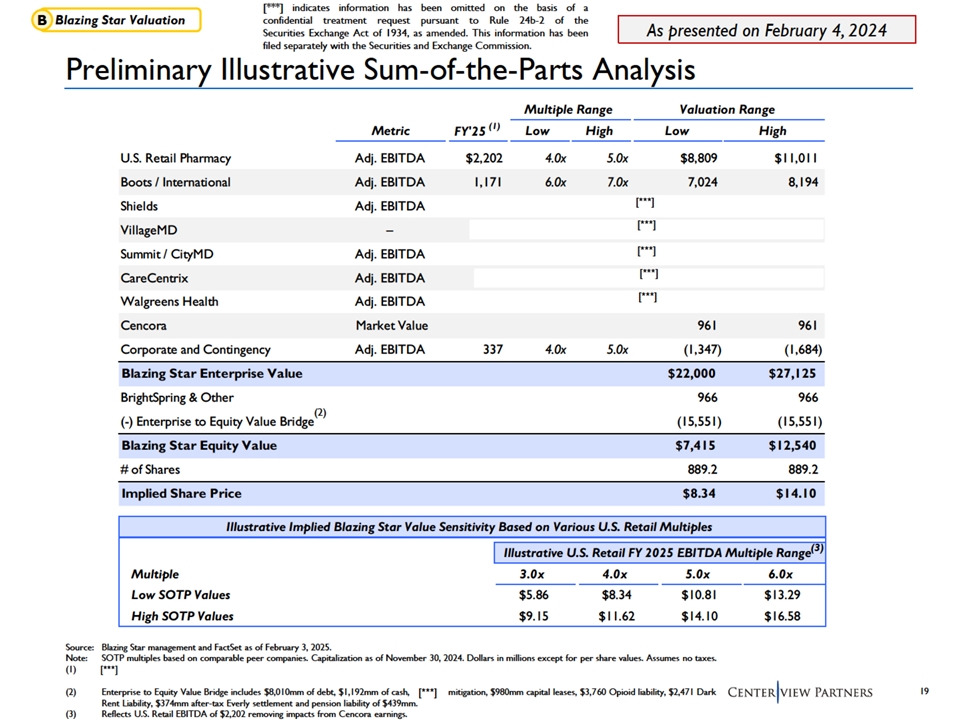Viewport: 960px width, 720px height.
Task: Click the Low SOTP Values row label
Action: (x=181, y=595)
